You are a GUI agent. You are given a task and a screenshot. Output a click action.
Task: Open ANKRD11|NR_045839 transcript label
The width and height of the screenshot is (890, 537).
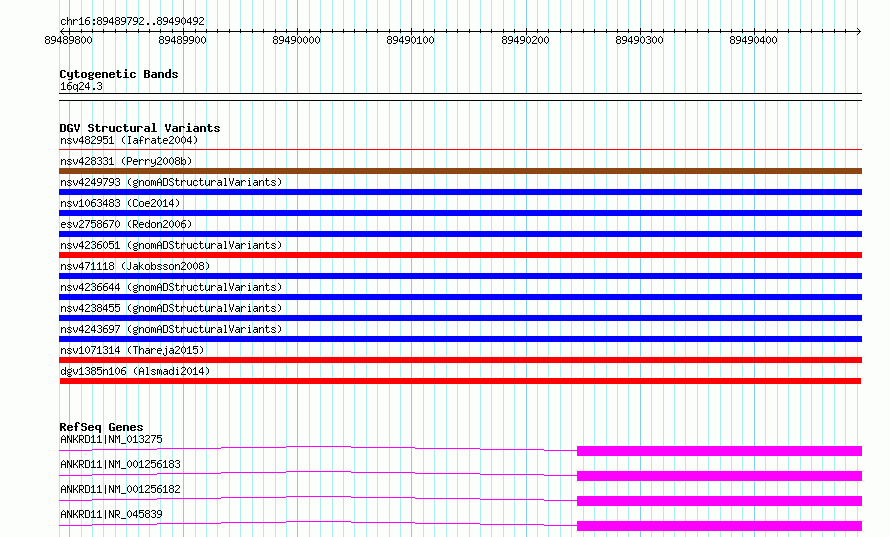(x=111, y=514)
